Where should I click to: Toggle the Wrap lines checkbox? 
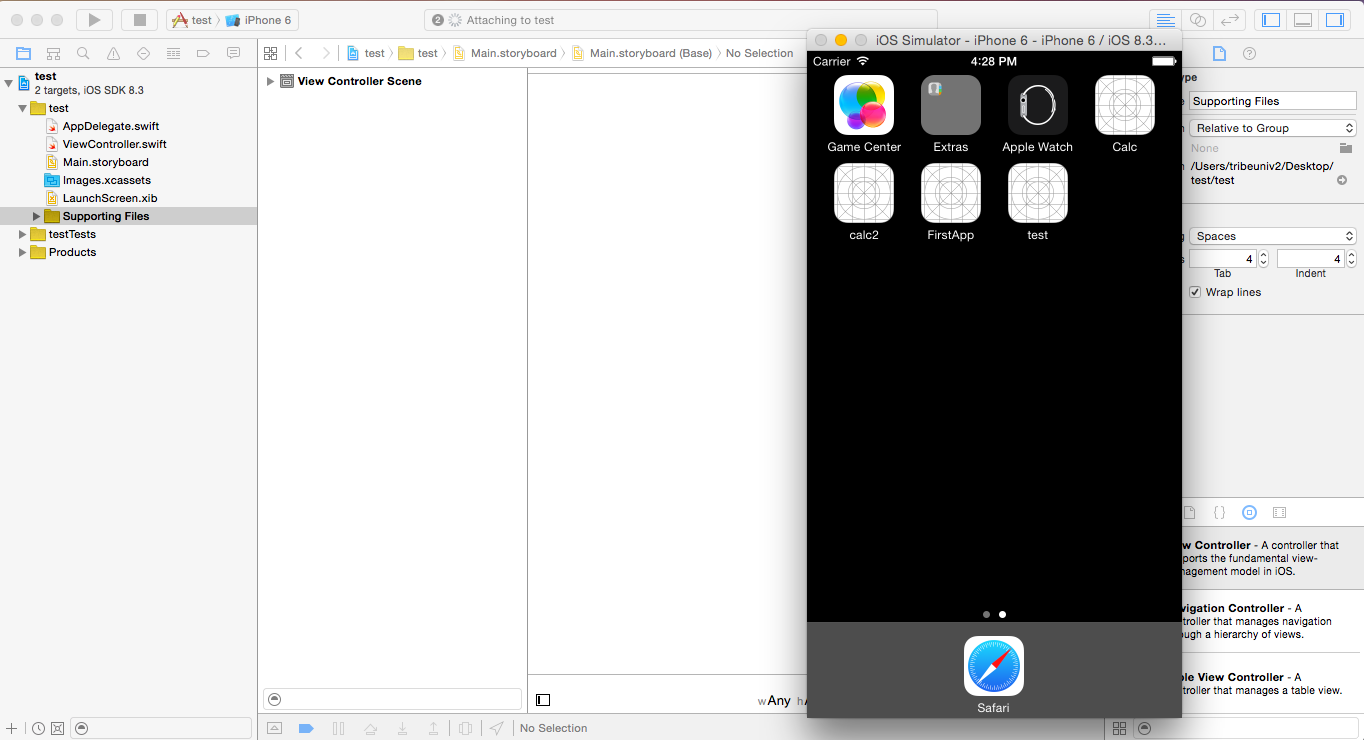pyautogui.click(x=1195, y=292)
